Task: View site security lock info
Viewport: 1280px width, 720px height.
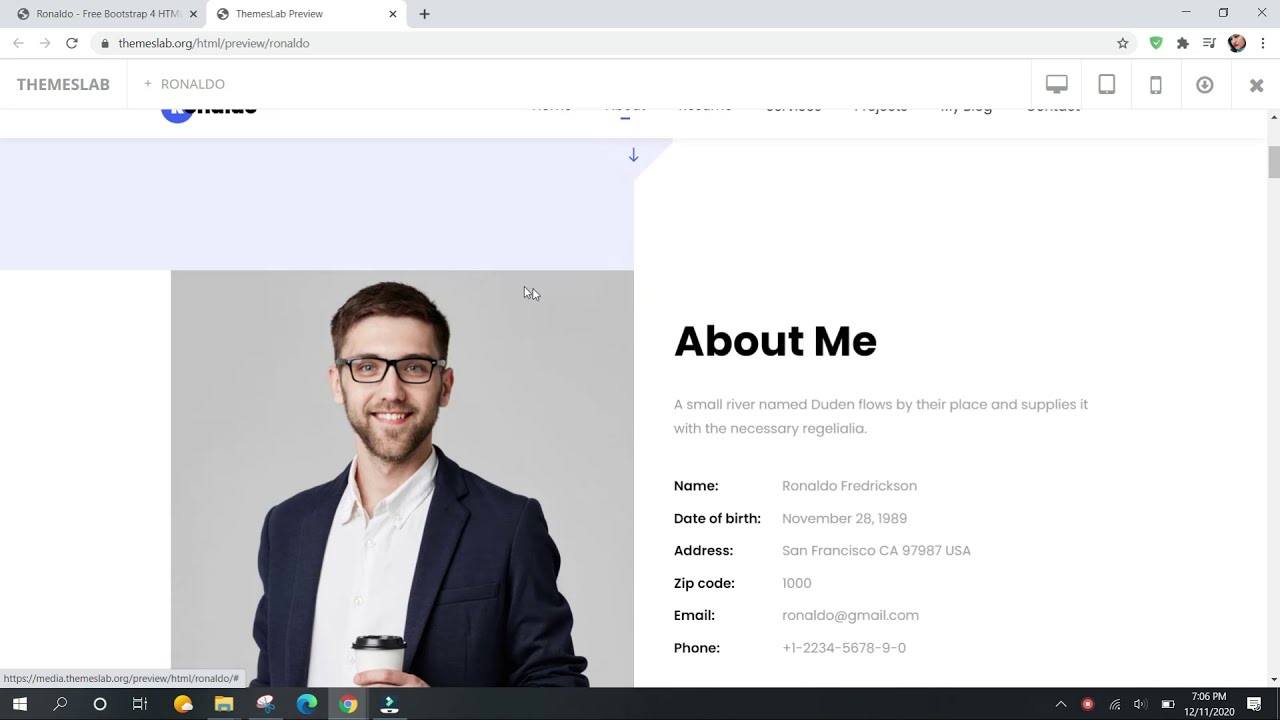Action: [x=105, y=43]
